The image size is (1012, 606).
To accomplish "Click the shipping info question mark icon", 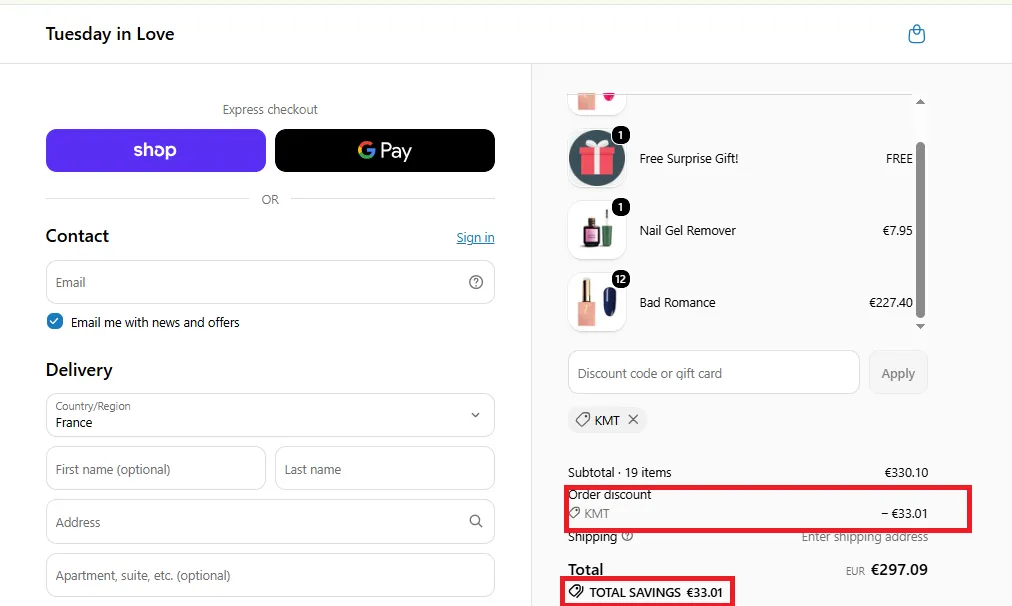I will tap(627, 536).
